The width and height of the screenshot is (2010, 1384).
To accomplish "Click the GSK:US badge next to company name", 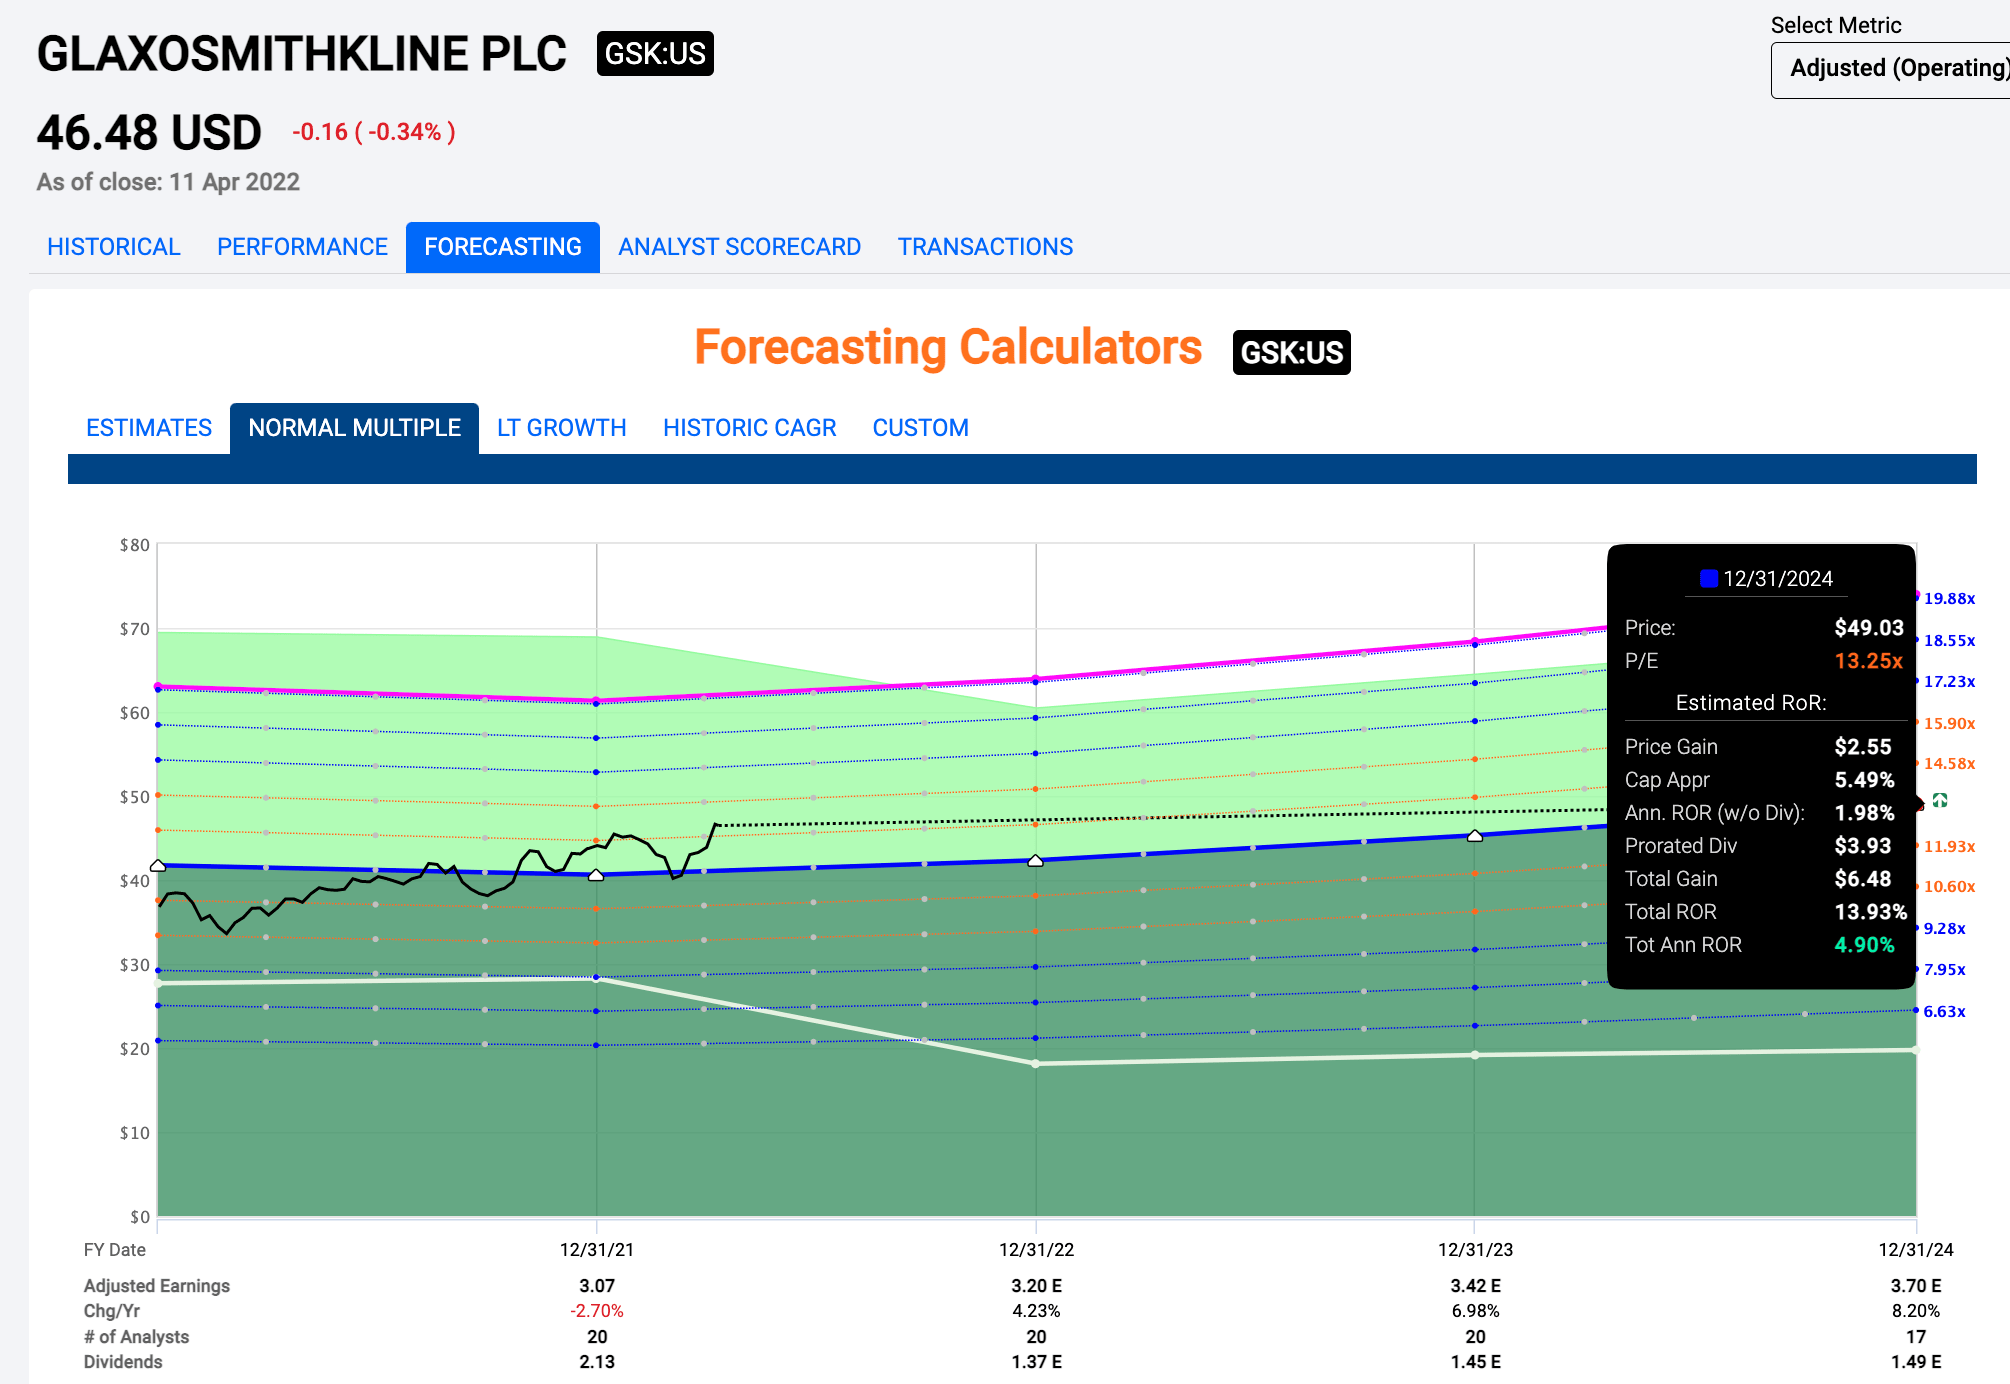I will point(655,53).
